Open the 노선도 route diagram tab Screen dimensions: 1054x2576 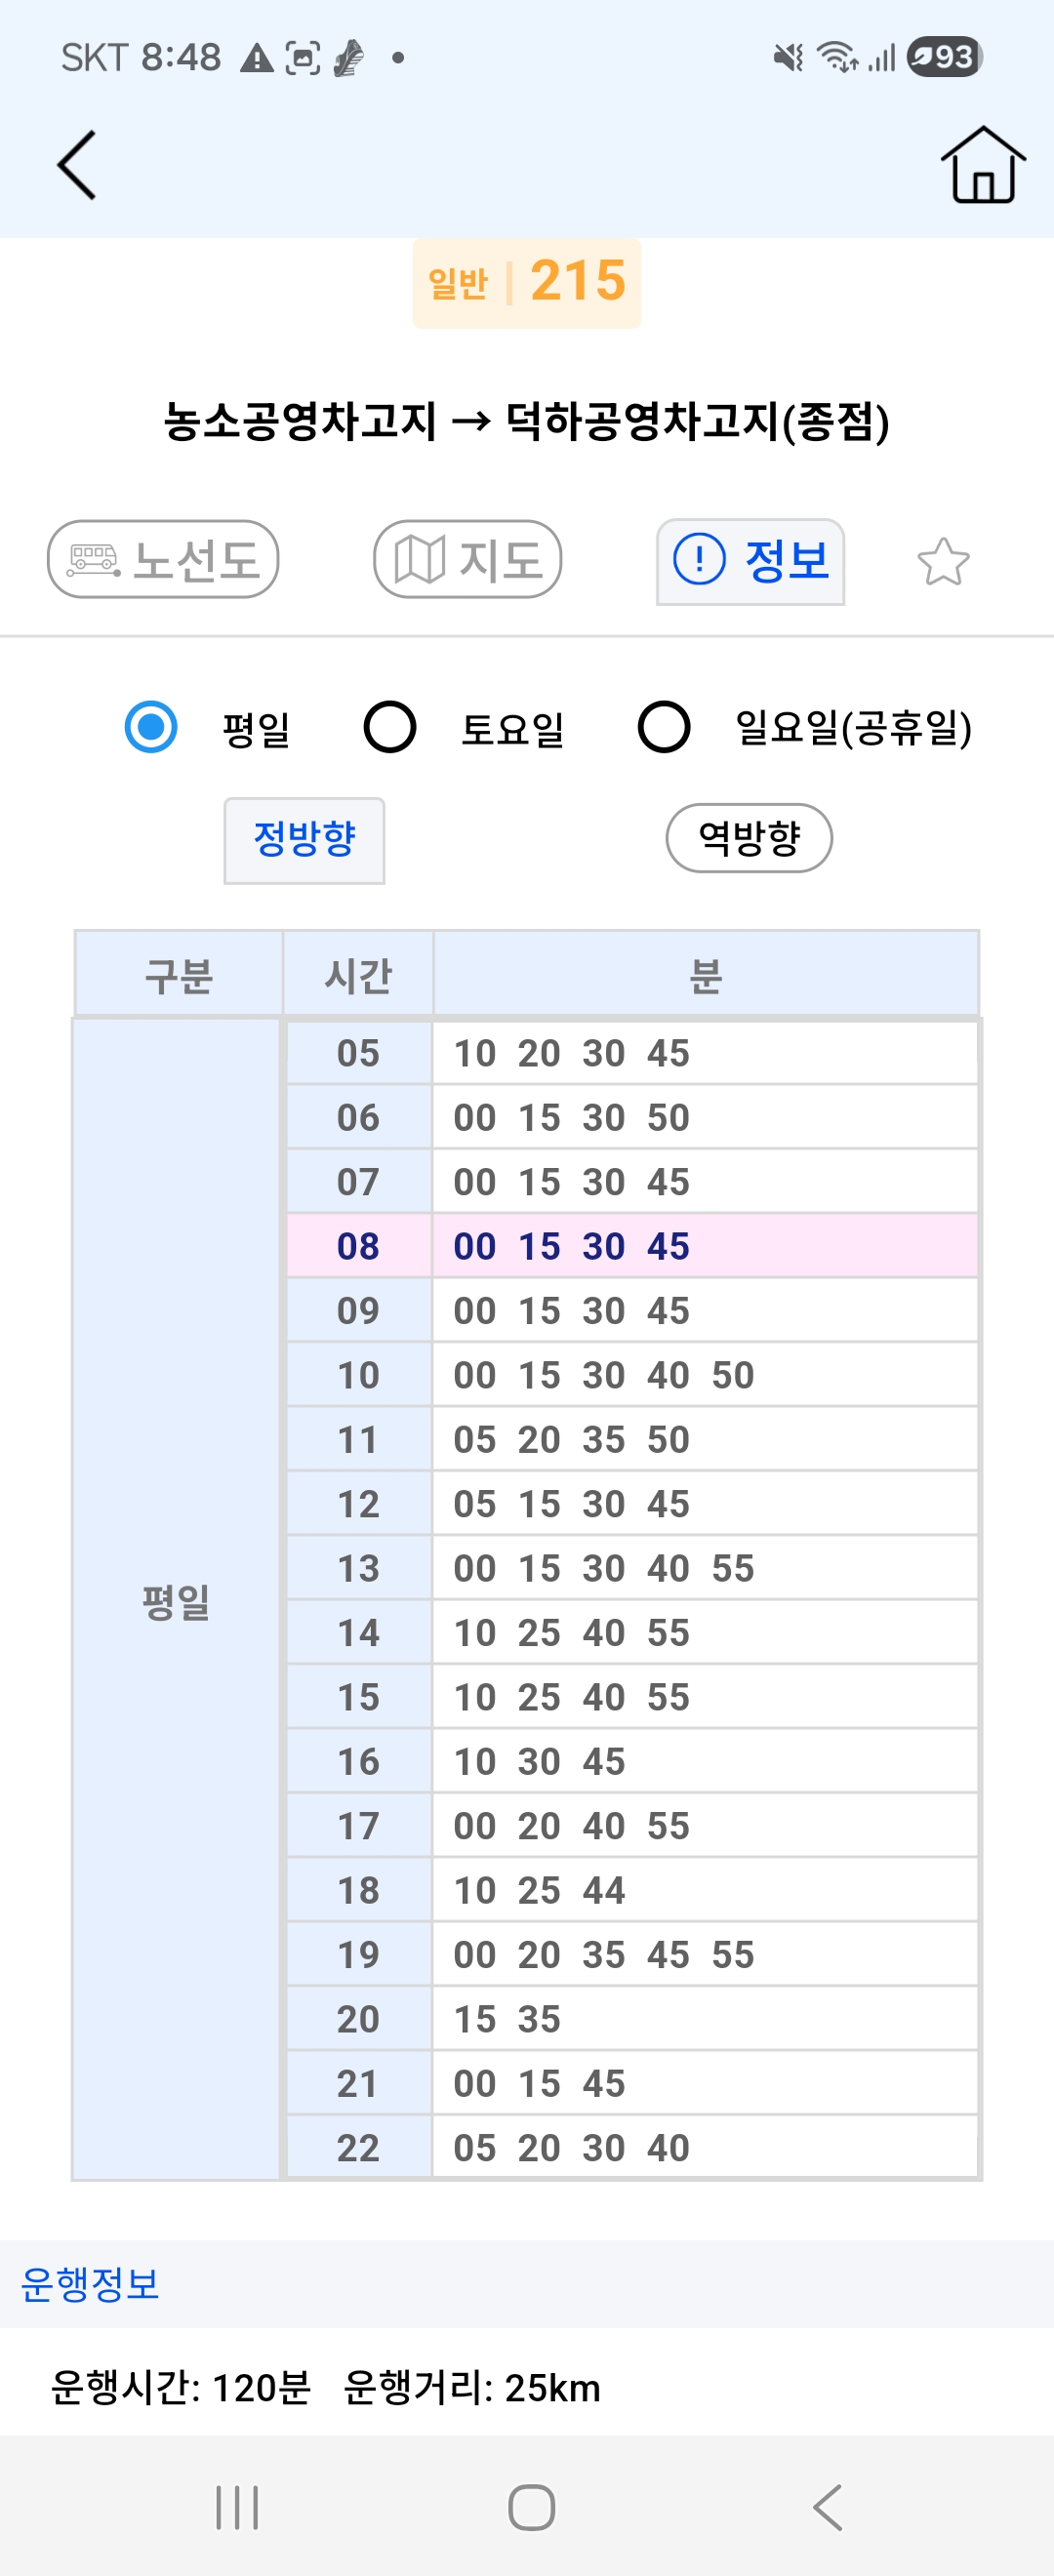click(163, 559)
